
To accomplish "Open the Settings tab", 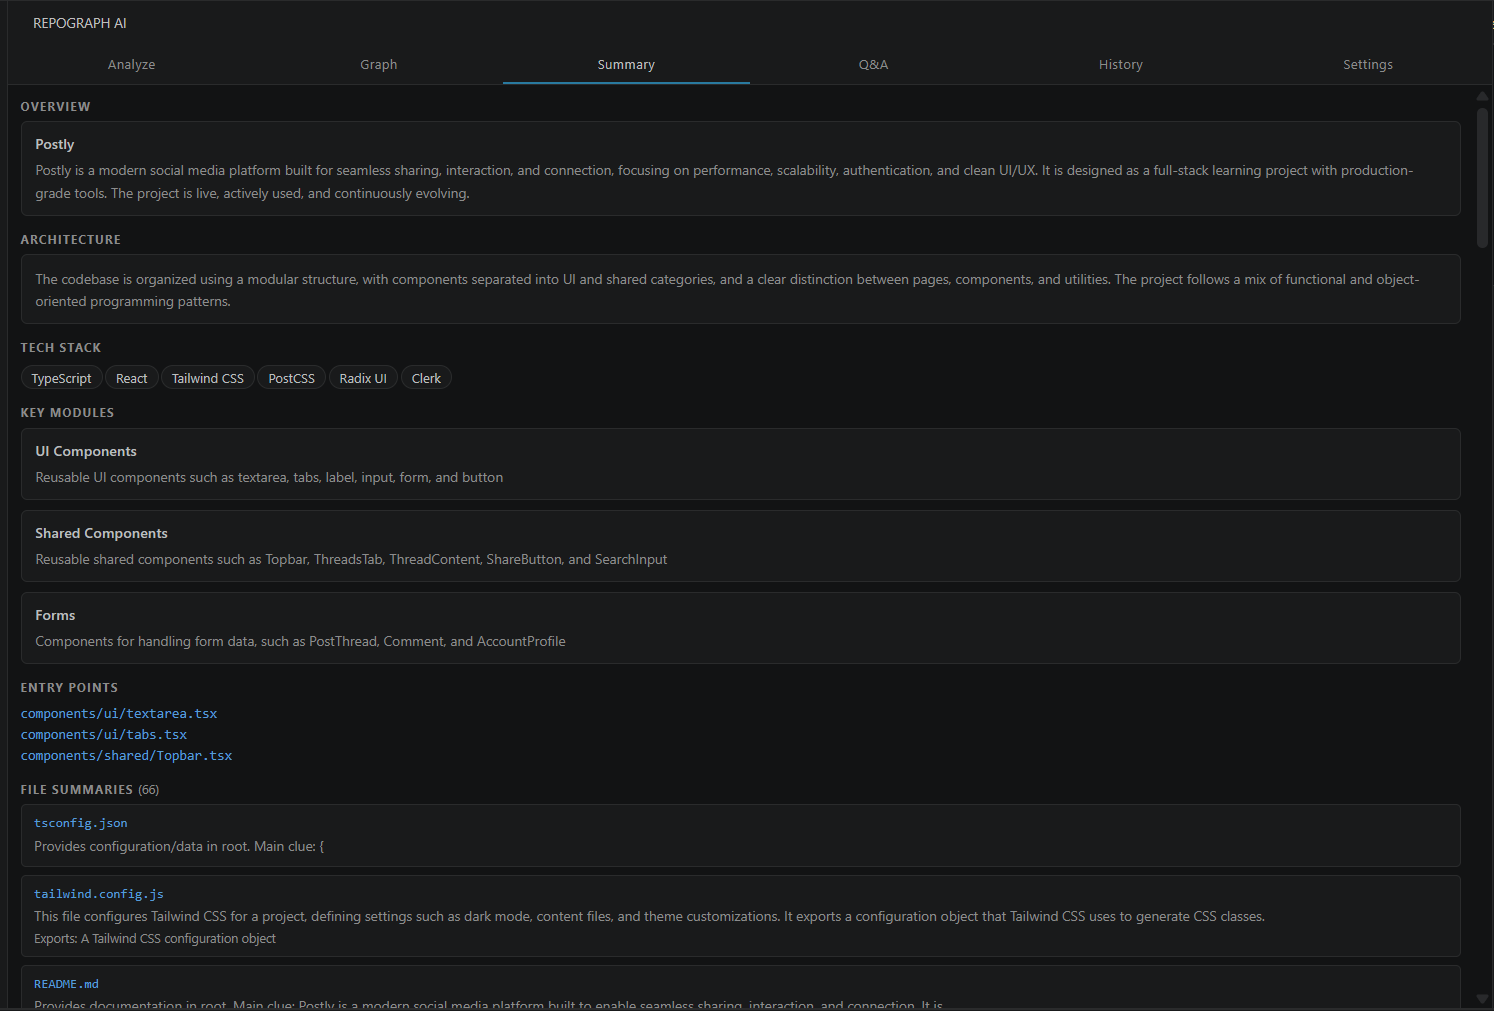I will click(x=1368, y=64).
